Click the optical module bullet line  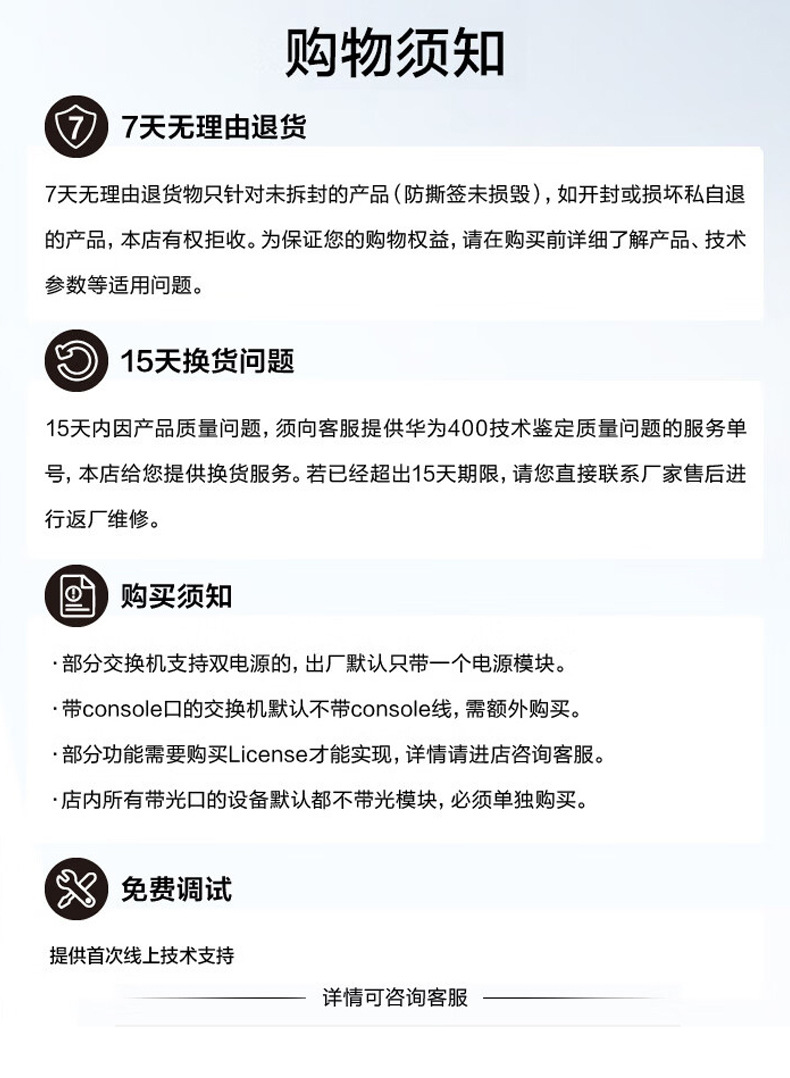(320, 800)
